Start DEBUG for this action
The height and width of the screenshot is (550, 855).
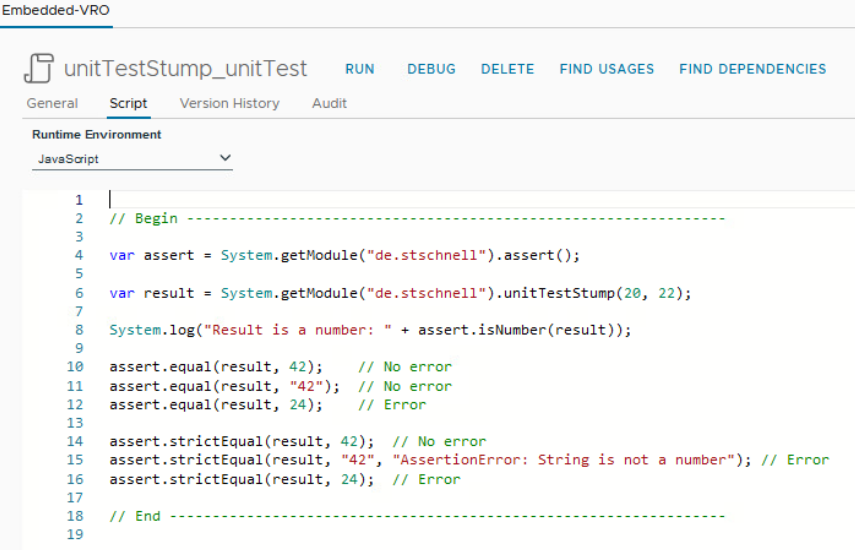pyautogui.click(x=431, y=69)
